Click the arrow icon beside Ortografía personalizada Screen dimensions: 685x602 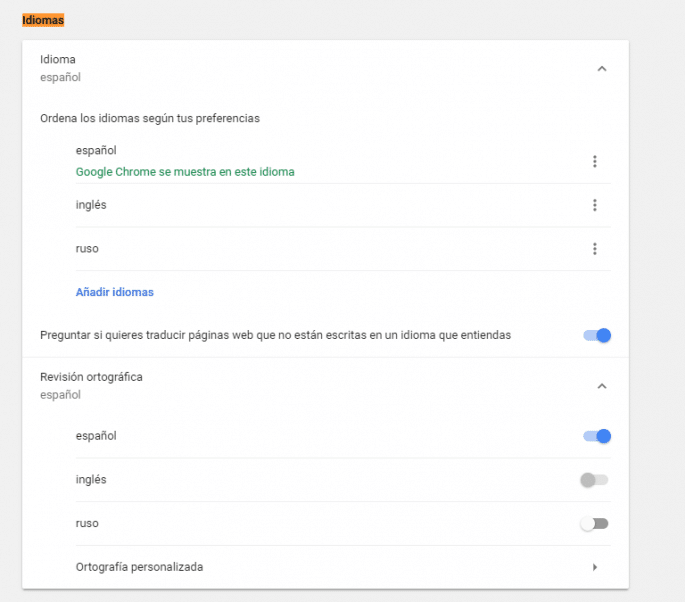[595, 567]
